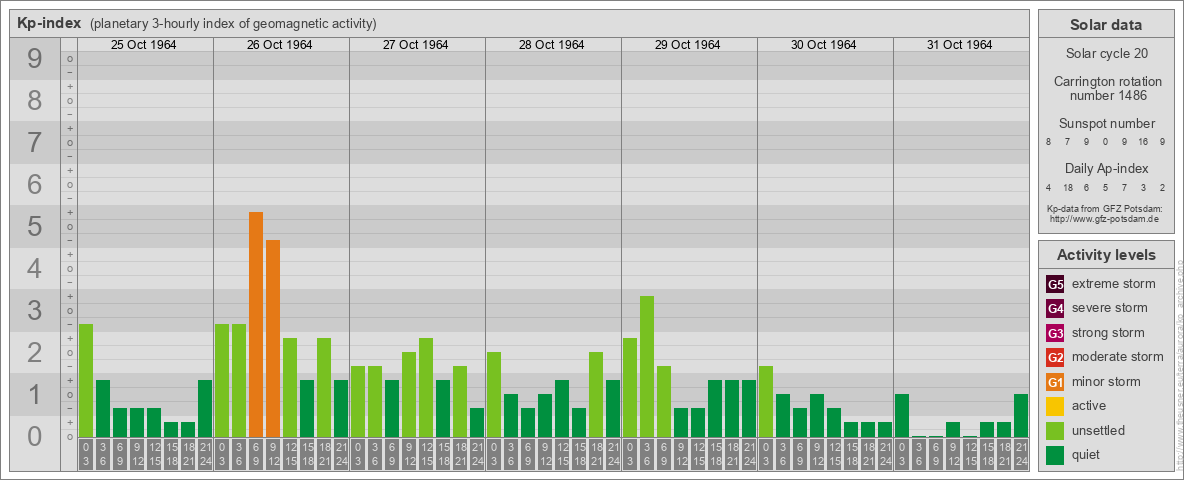Click the sunspot number value '16'
This screenshot has height=480, width=1184.
click(1145, 142)
